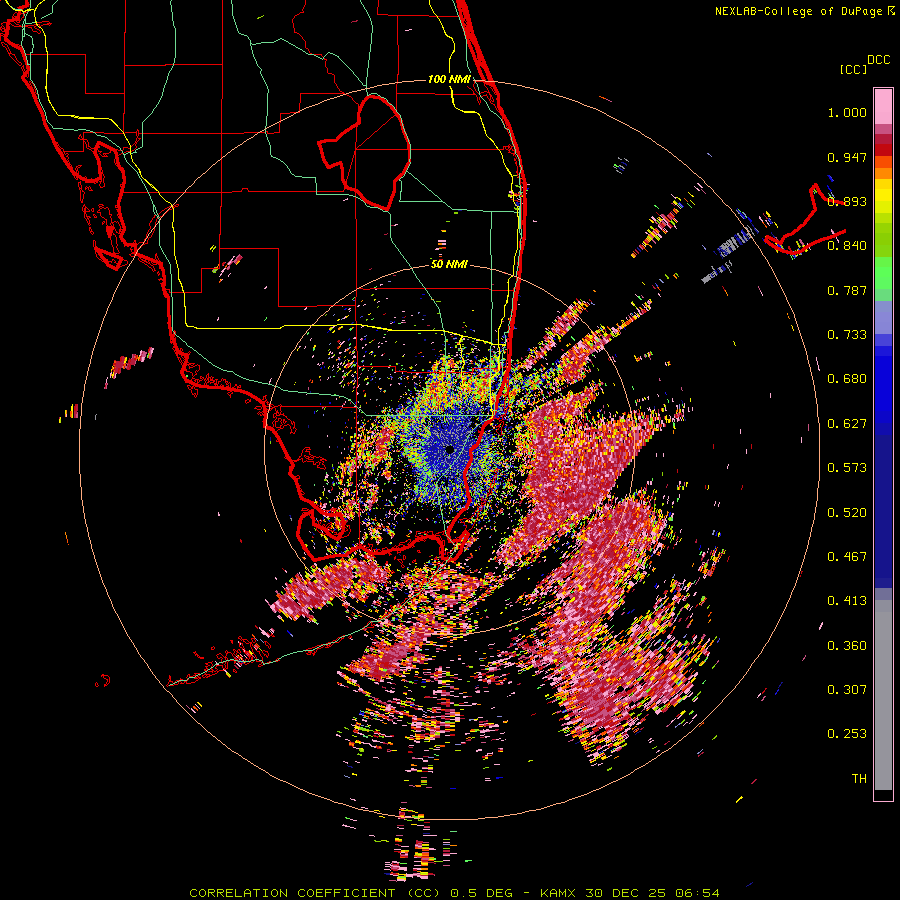Click the 0.467 value on the color scale
Viewport: 900px width, 900px height.
pos(847,557)
